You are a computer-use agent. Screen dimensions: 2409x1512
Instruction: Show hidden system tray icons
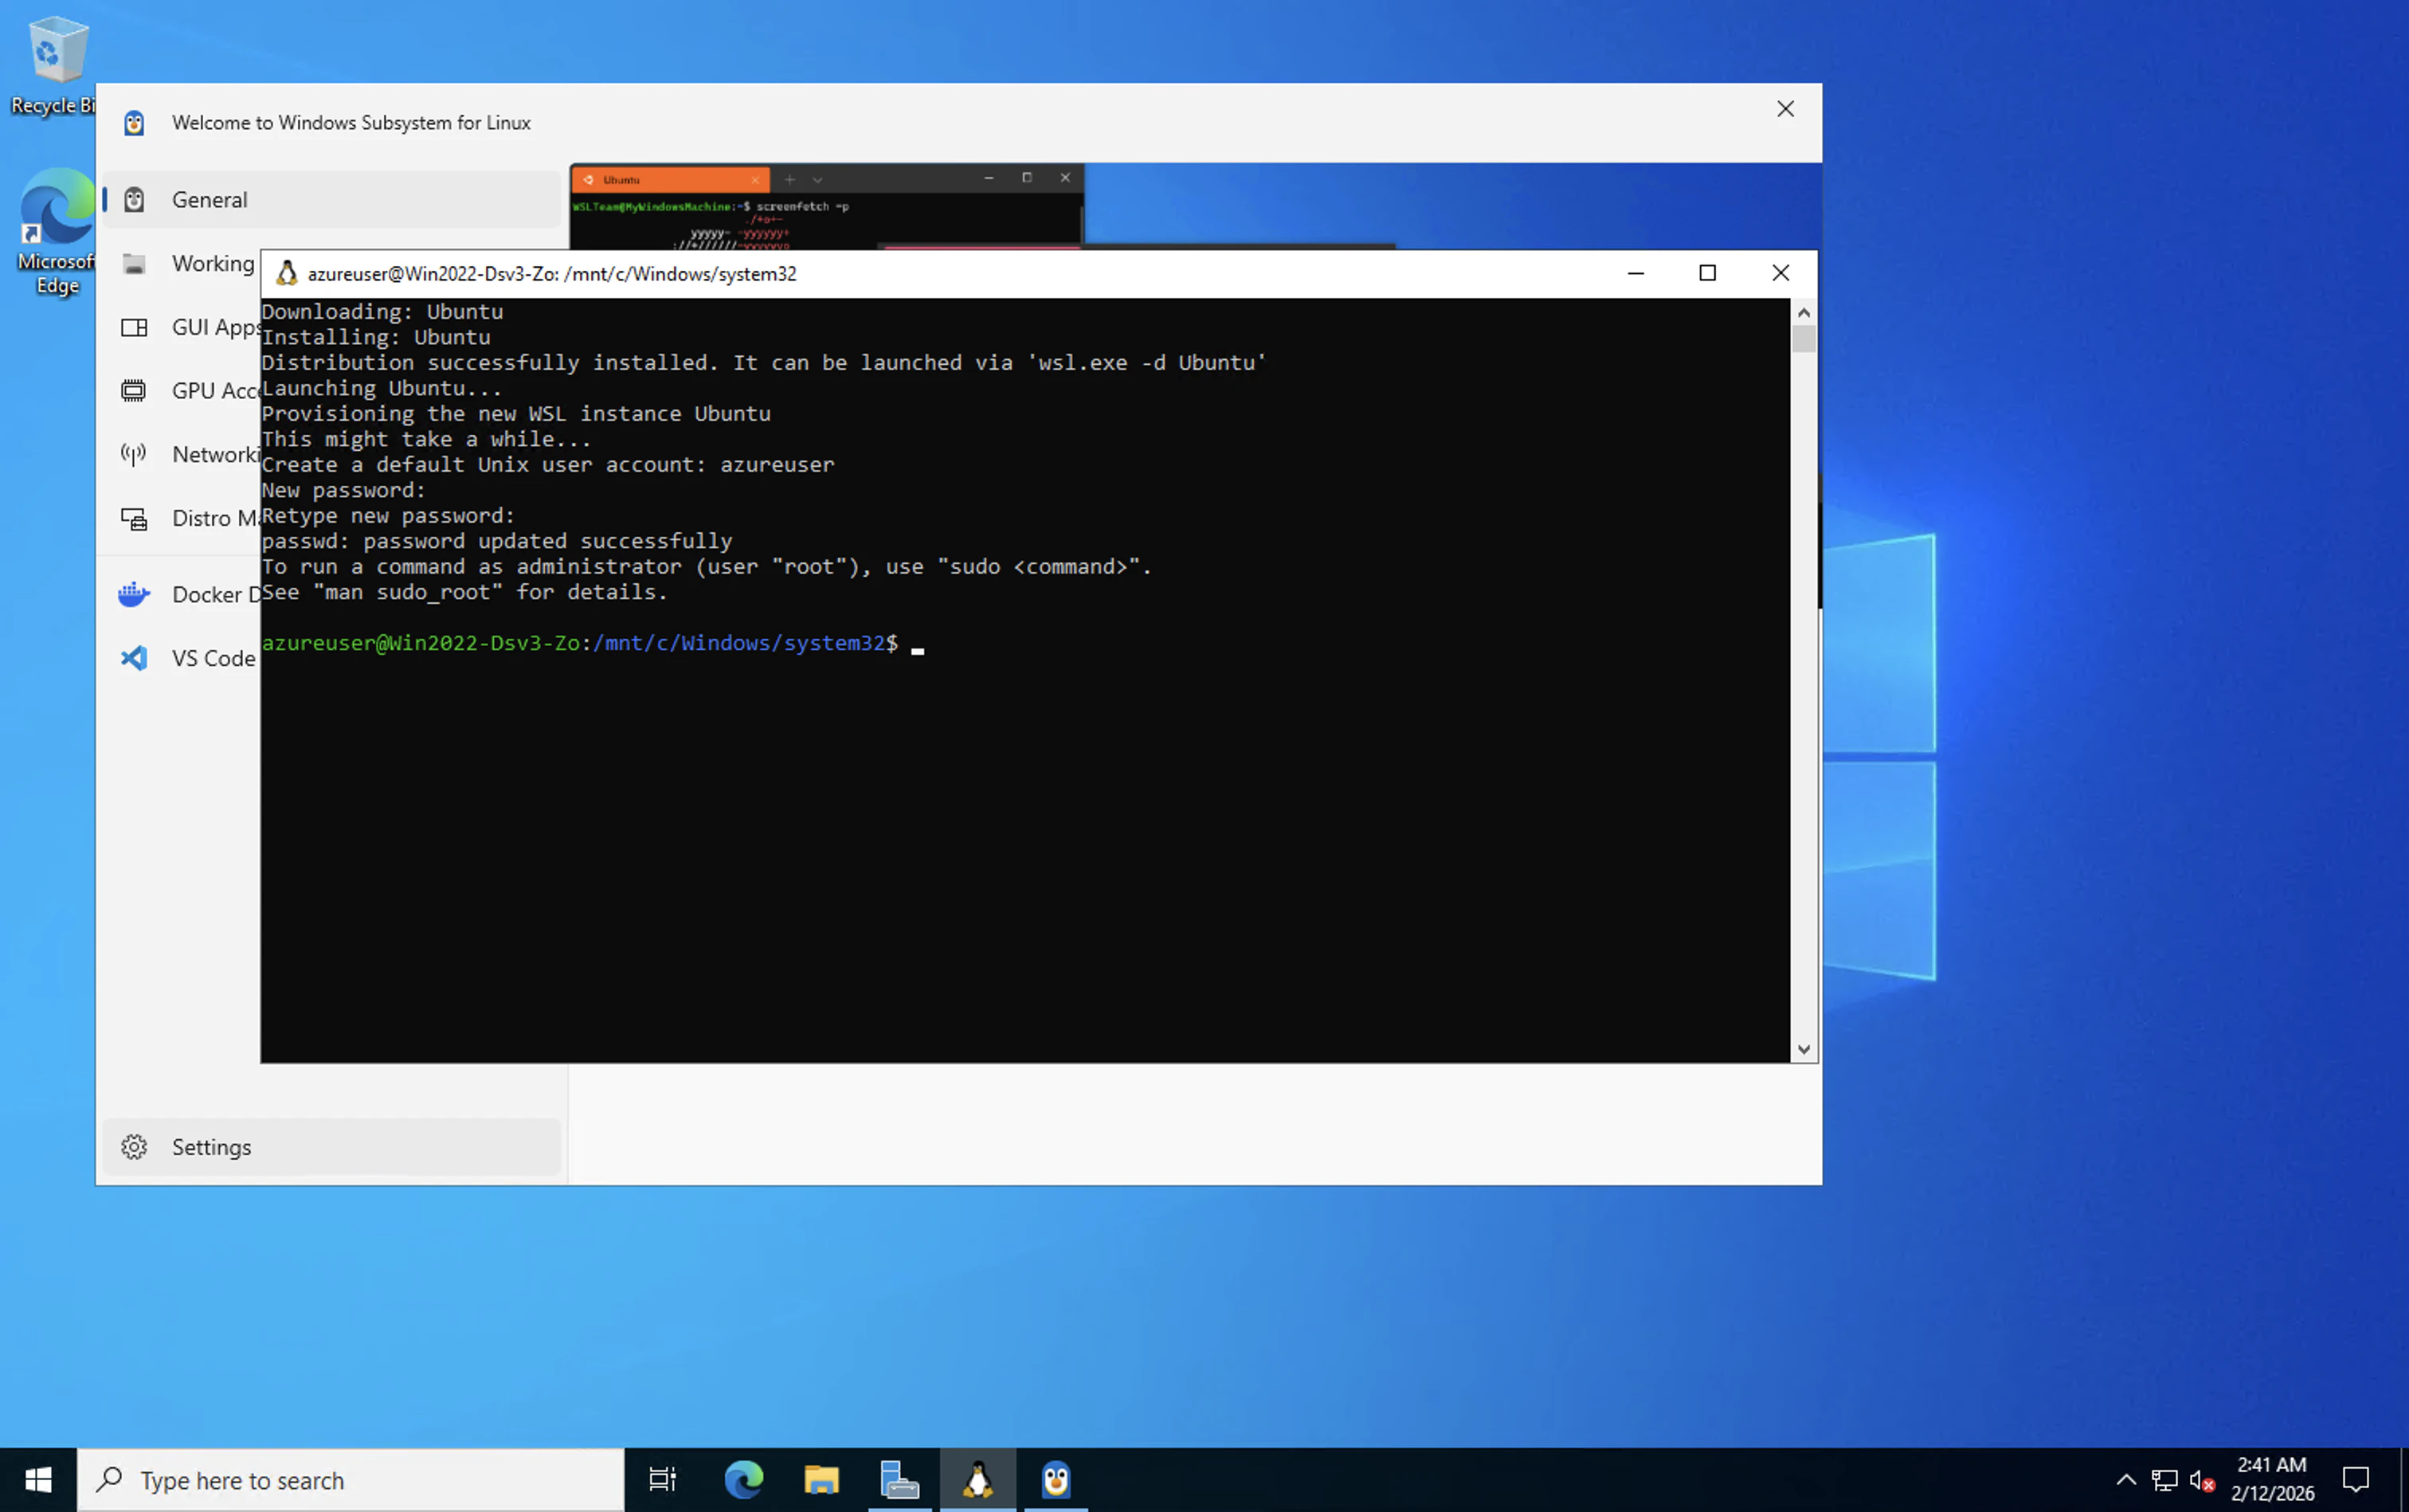(x=2126, y=1480)
